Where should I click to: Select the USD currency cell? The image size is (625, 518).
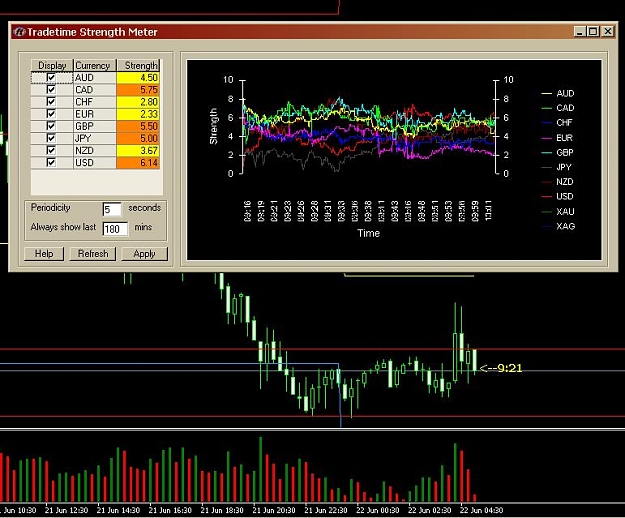94,163
